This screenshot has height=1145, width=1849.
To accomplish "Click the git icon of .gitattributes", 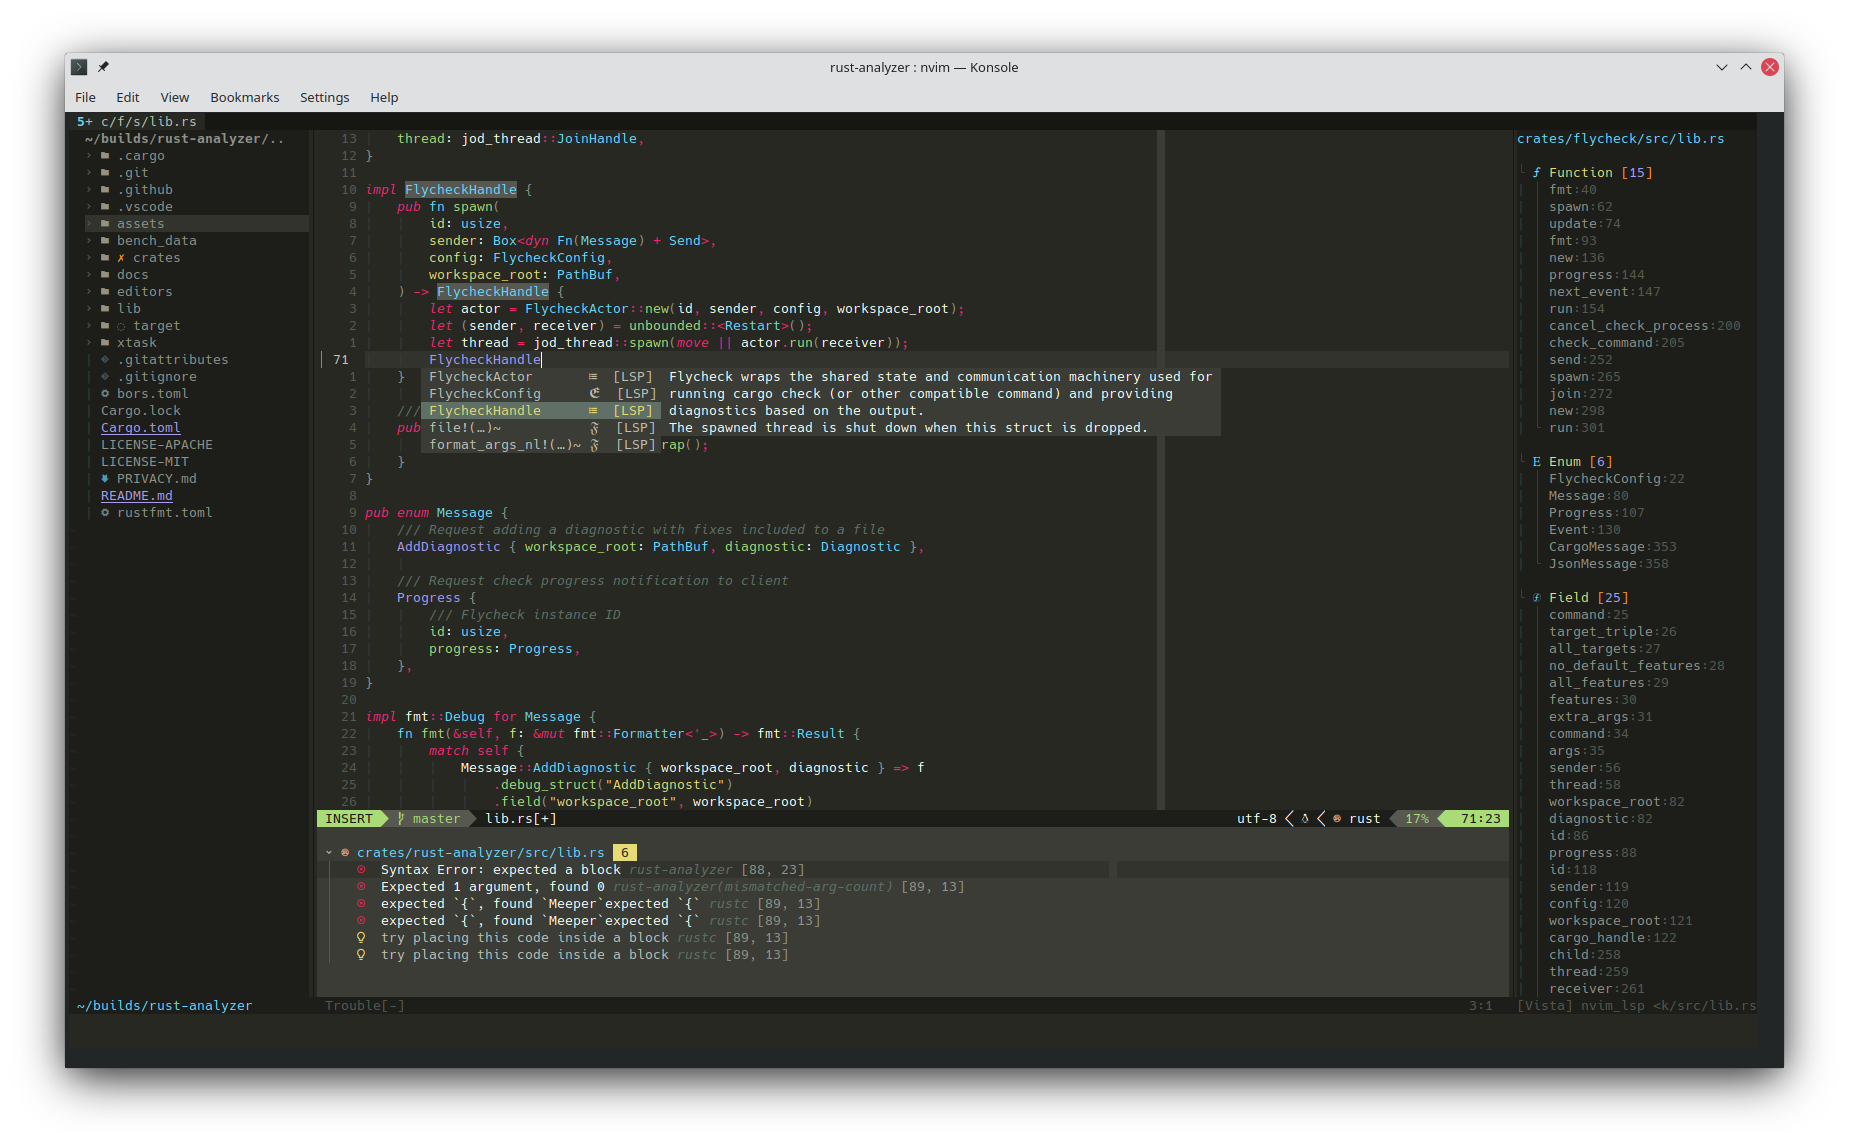I will coord(105,360).
